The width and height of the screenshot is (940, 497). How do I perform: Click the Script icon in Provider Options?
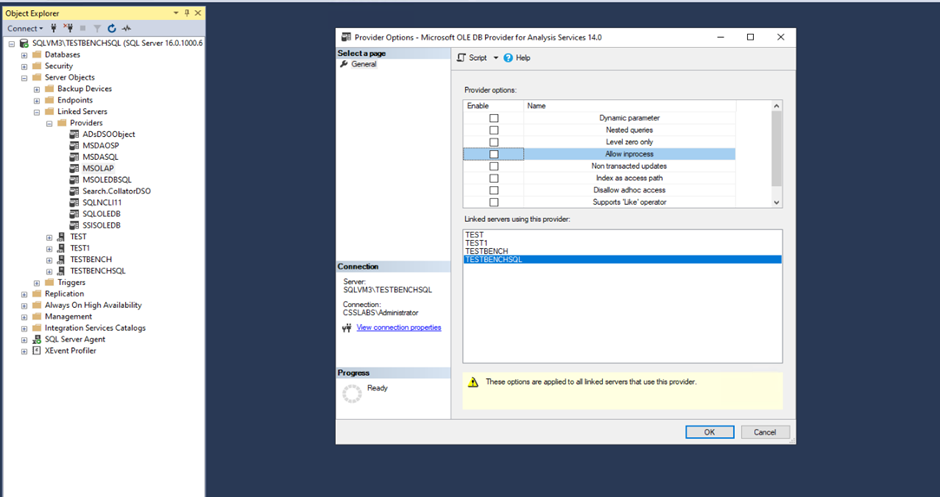[x=461, y=58]
